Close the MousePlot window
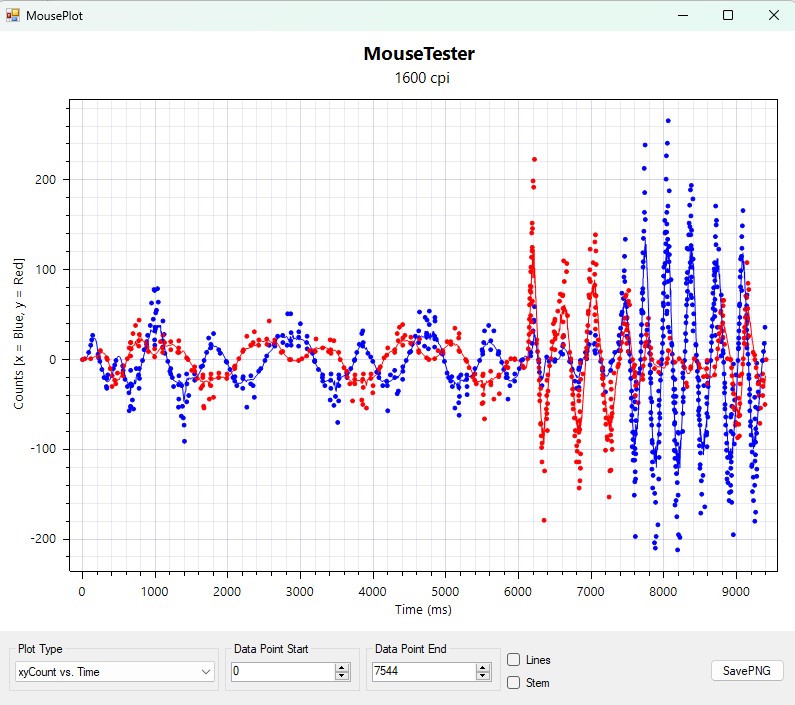Viewport: 795px width, 705px height. point(773,15)
